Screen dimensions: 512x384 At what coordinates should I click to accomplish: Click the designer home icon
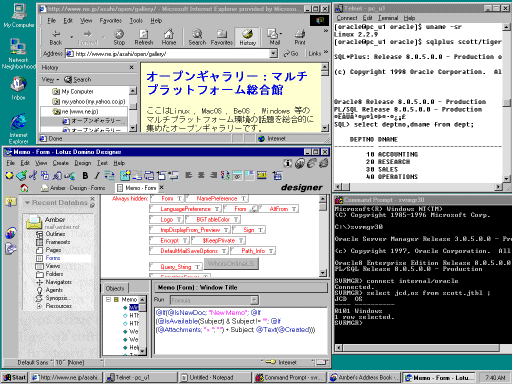coord(24,188)
